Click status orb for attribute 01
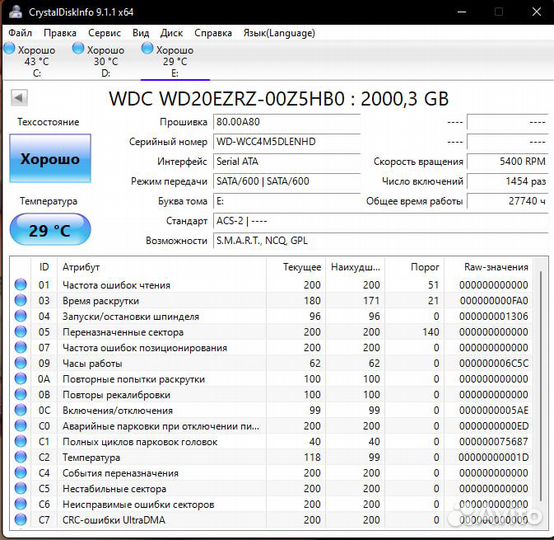Screen dimensions: 554x540 coord(21,284)
